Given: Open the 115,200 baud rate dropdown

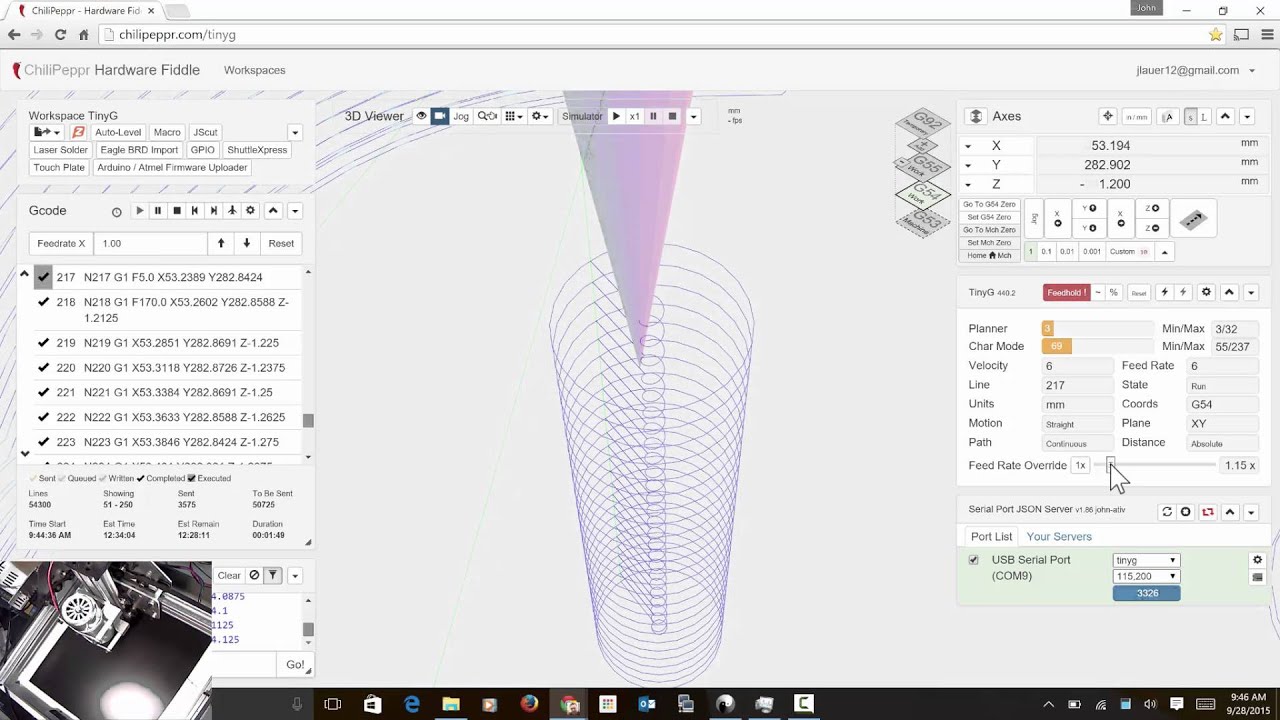Looking at the screenshot, I should pos(1146,576).
